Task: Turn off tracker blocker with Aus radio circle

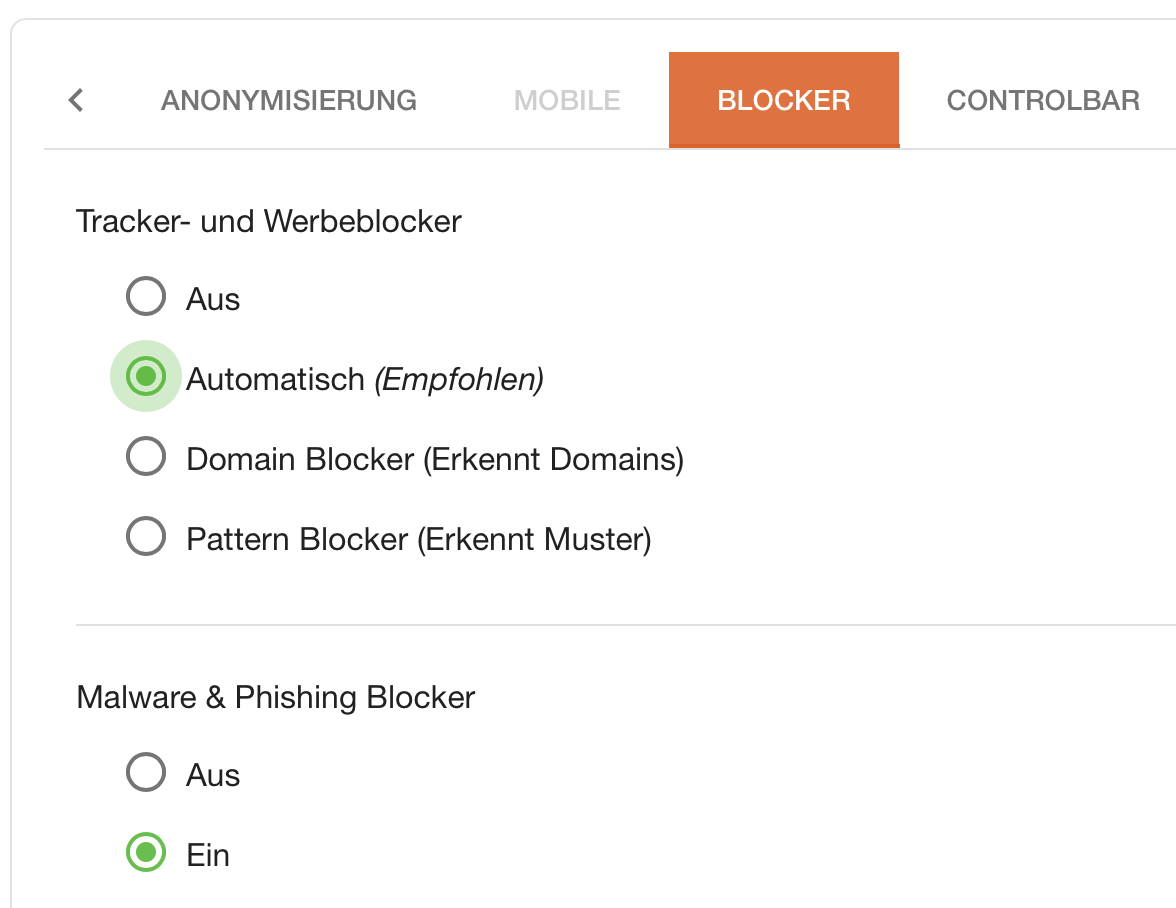Action: pos(146,297)
